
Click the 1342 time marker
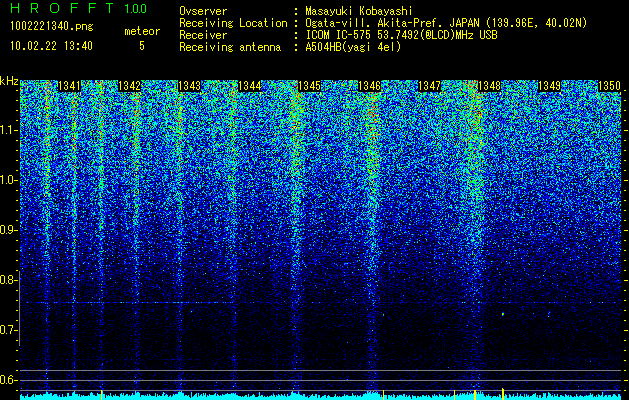click(x=130, y=86)
